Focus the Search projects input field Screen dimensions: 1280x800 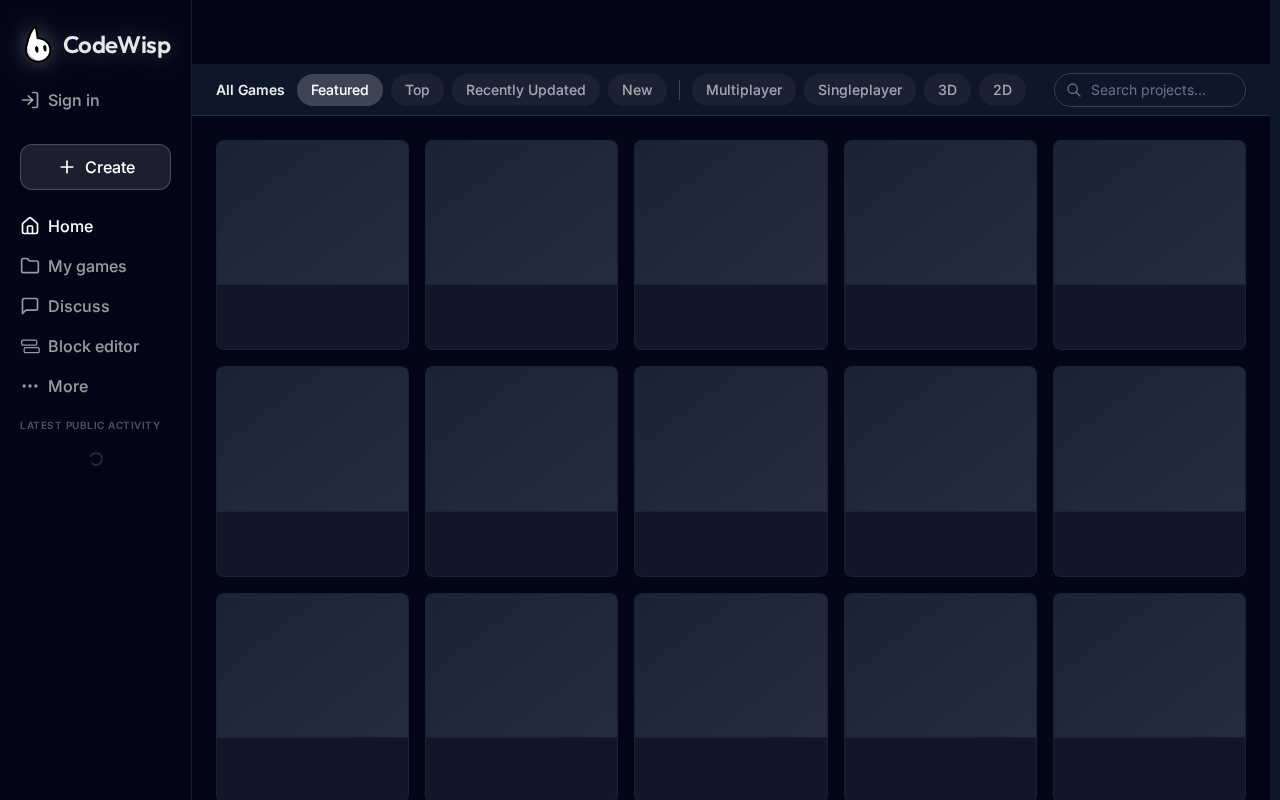pos(1160,90)
